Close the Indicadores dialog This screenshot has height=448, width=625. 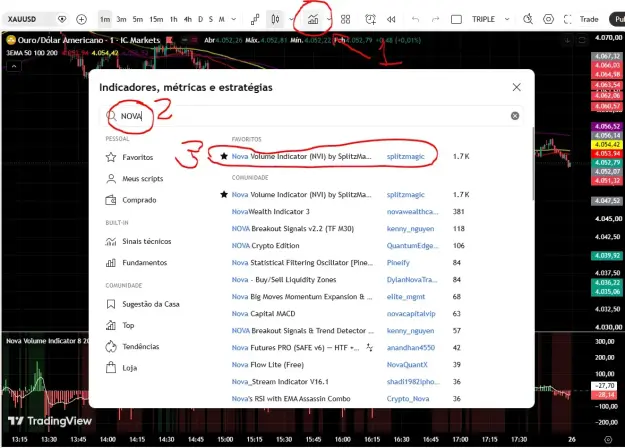[x=516, y=87]
